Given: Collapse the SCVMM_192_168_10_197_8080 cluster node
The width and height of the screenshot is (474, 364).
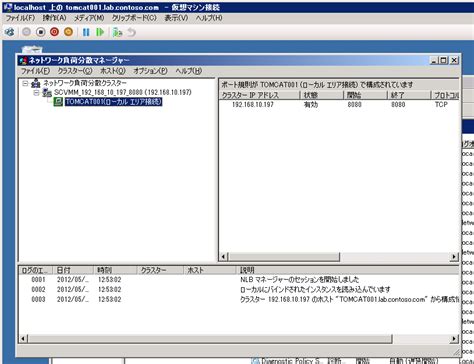Looking at the screenshot, I should pyautogui.click(x=36, y=92).
